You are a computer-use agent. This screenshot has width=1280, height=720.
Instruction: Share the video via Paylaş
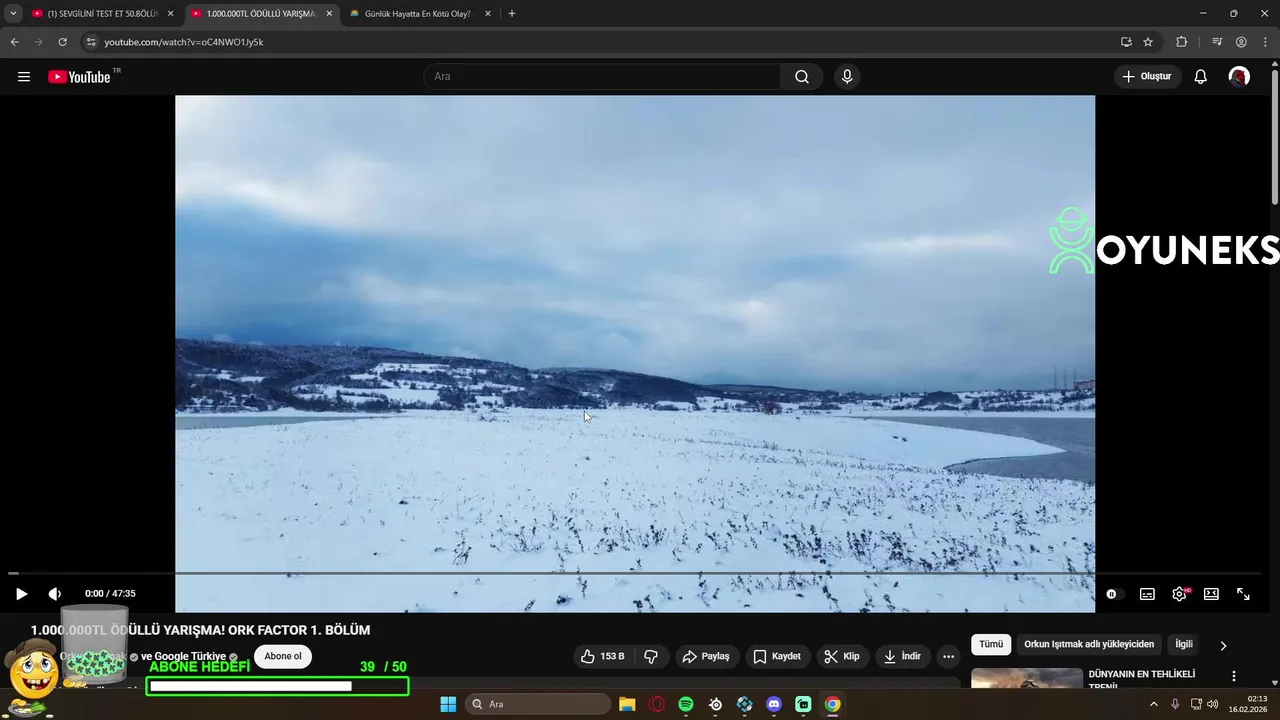point(706,656)
